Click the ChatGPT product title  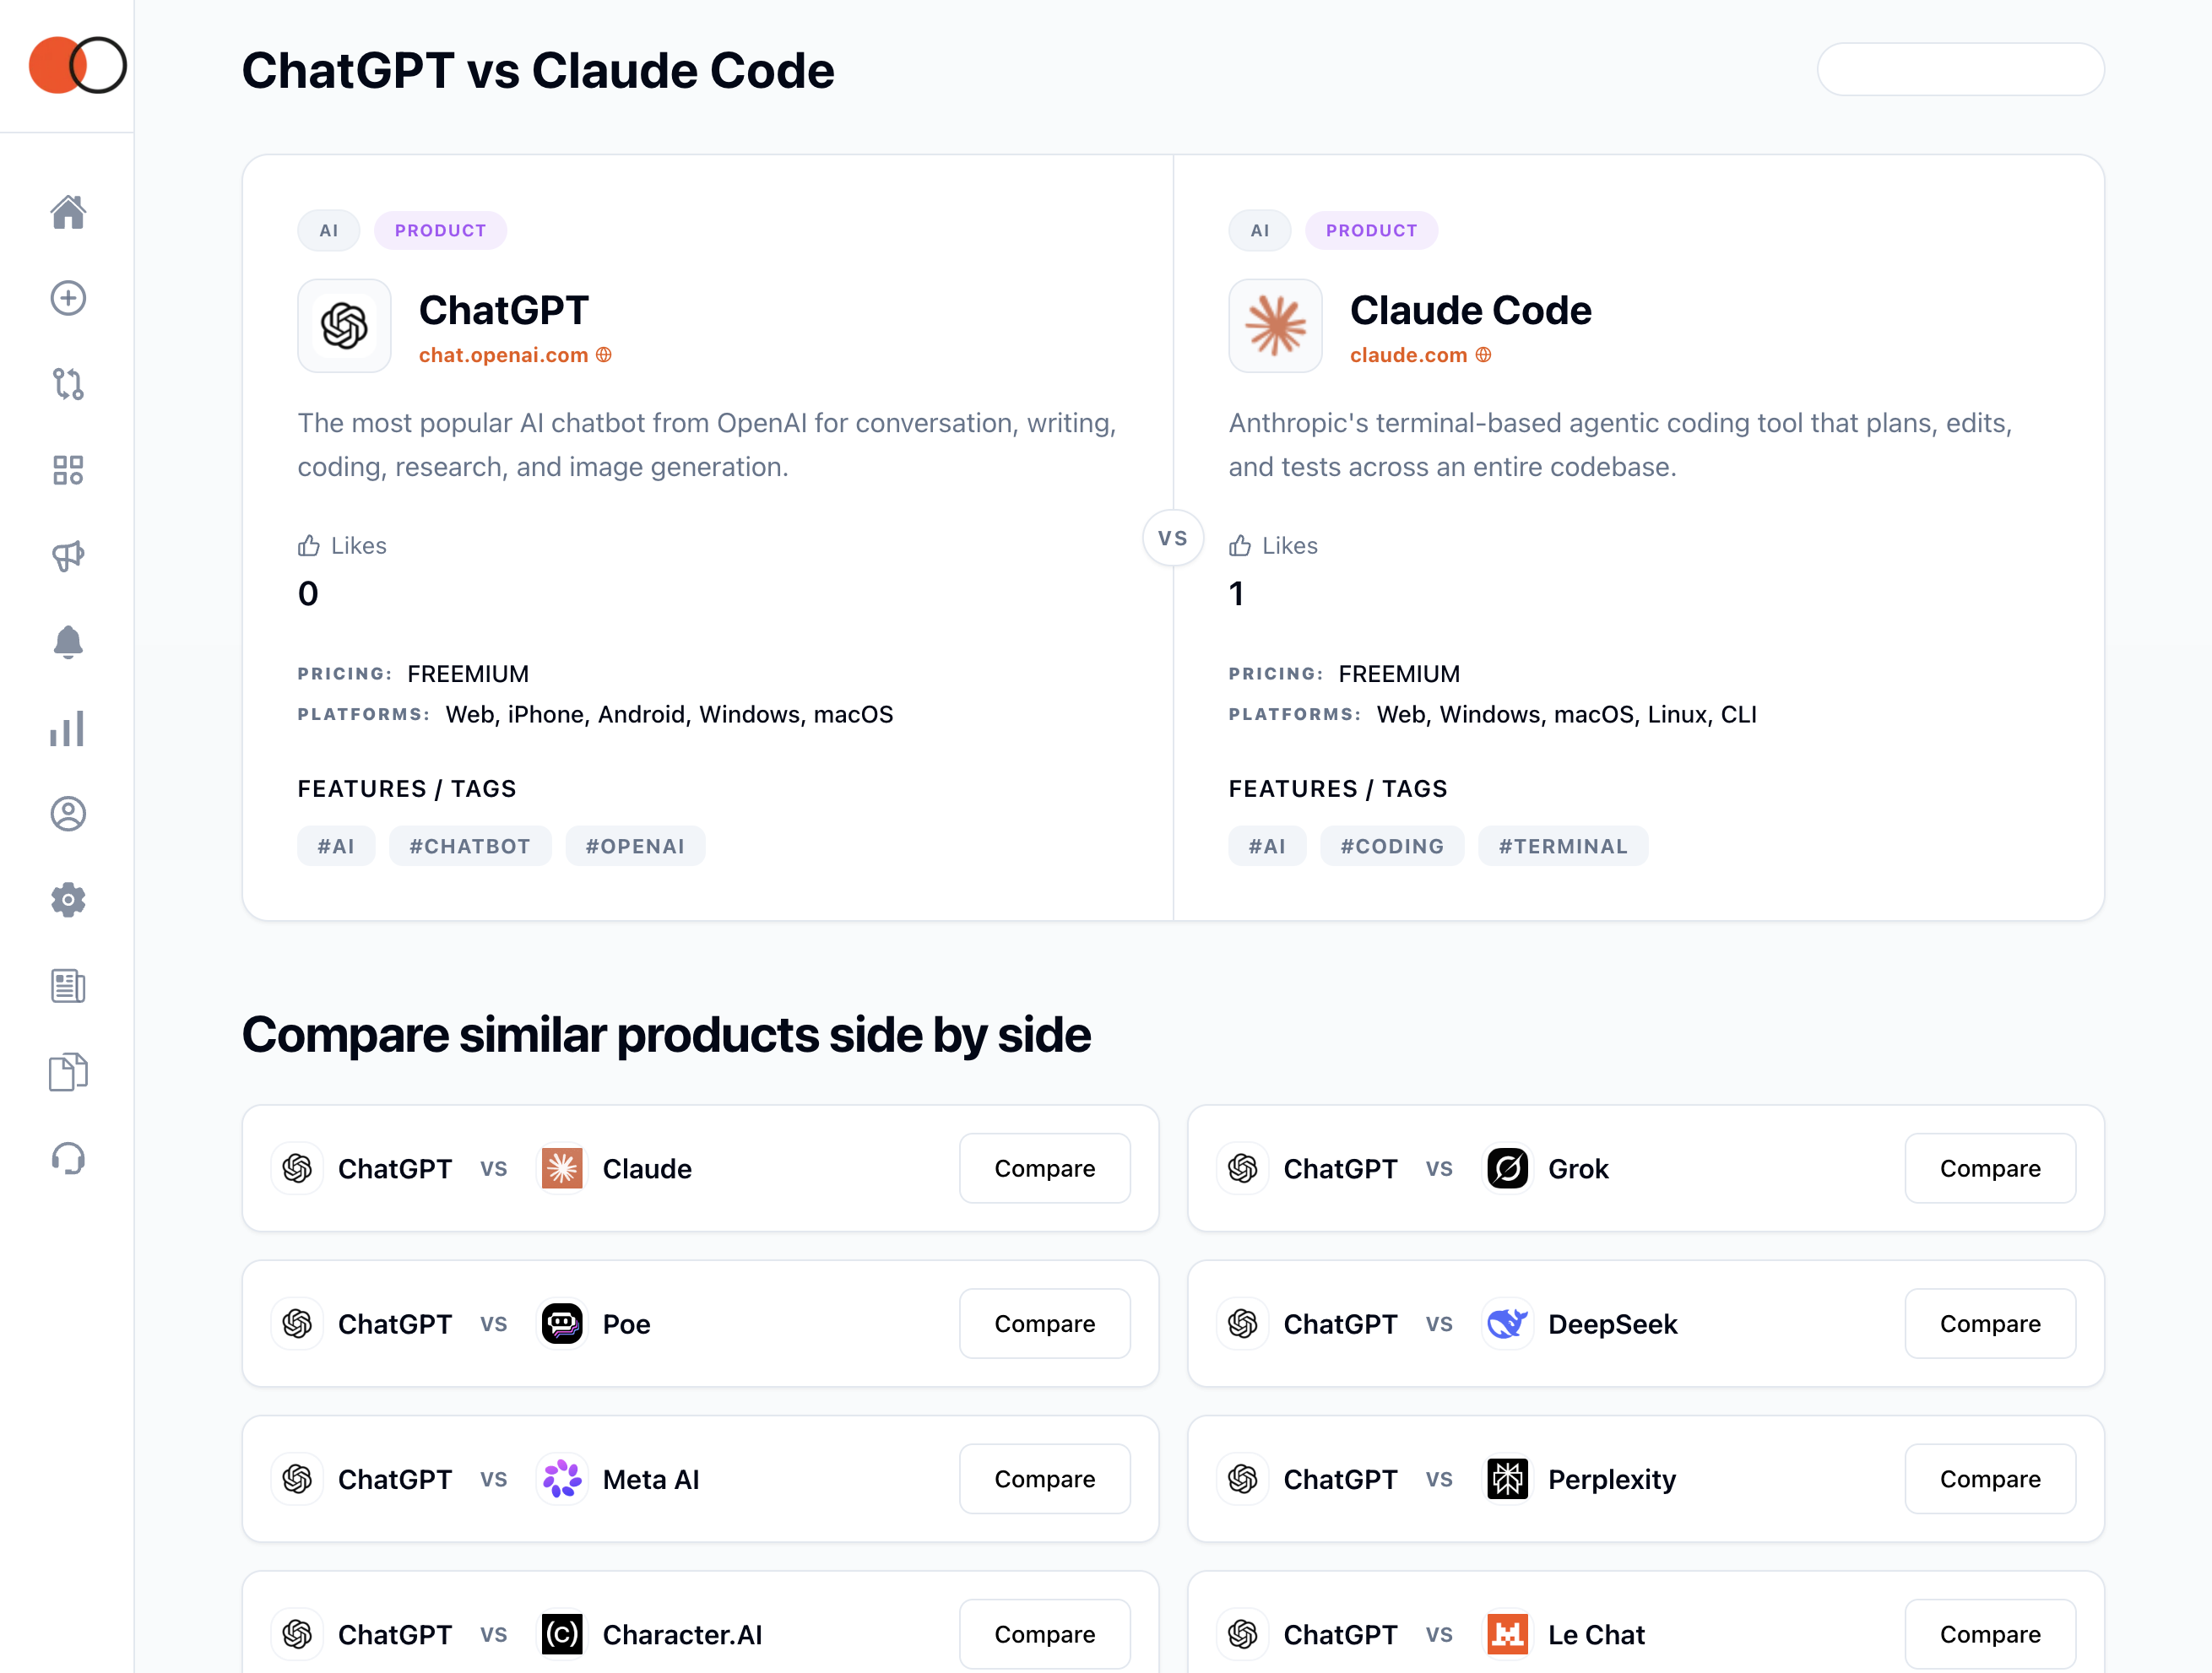[504, 310]
